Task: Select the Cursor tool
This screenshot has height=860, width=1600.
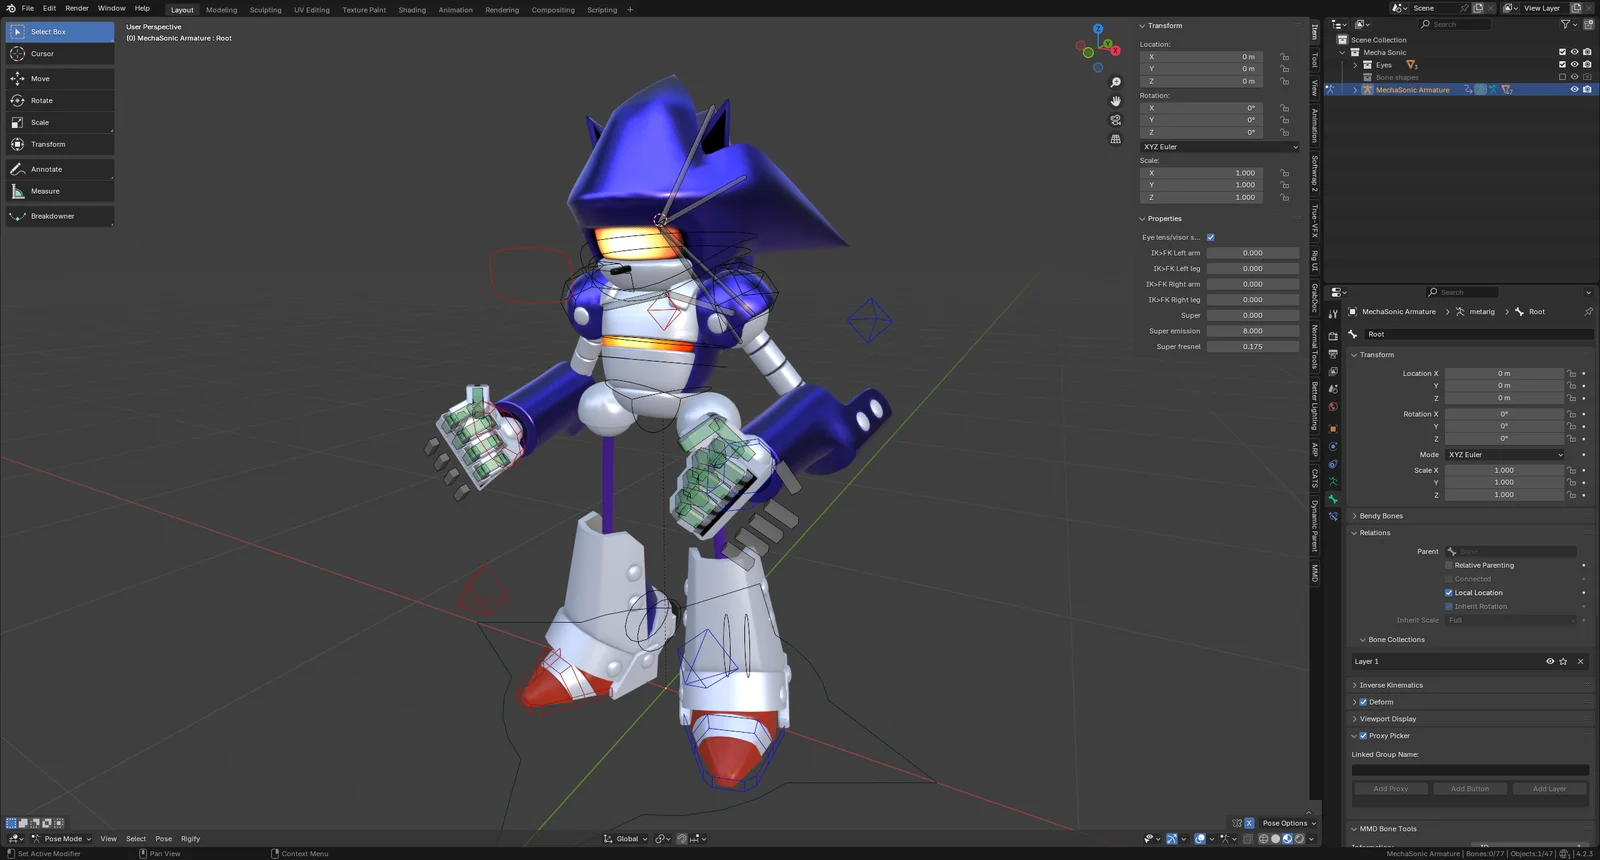Action: (60, 54)
